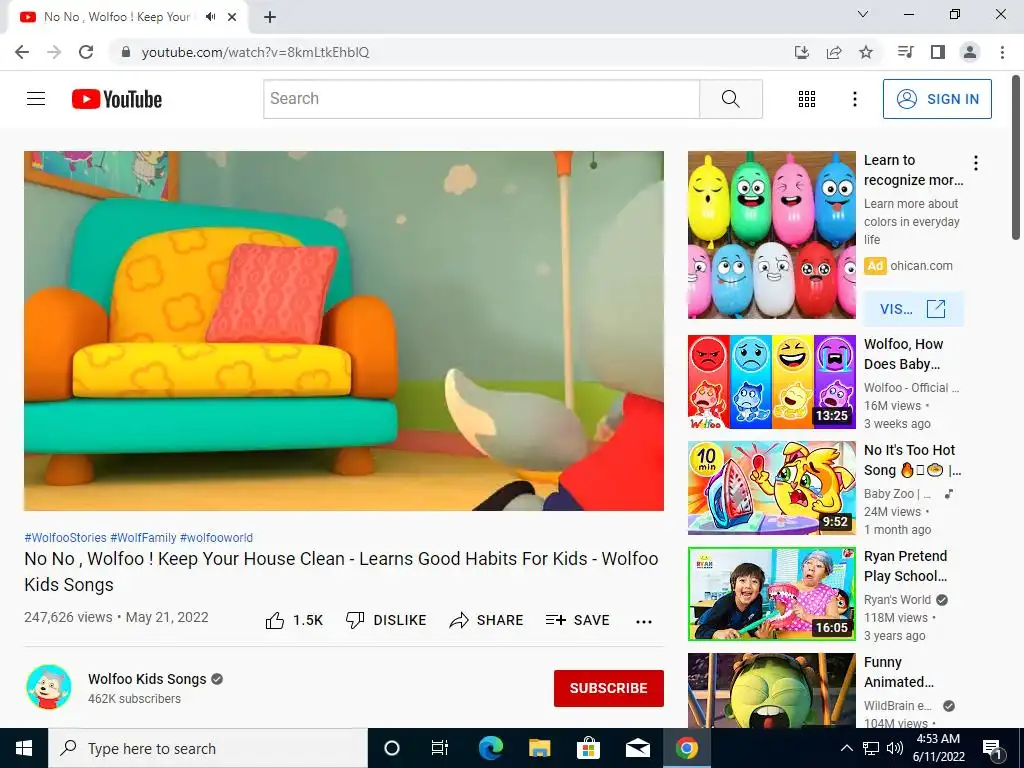Screen dimensions: 1024x768
Task: Show hidden system tray icons
Action: click(x=846, y=748)
